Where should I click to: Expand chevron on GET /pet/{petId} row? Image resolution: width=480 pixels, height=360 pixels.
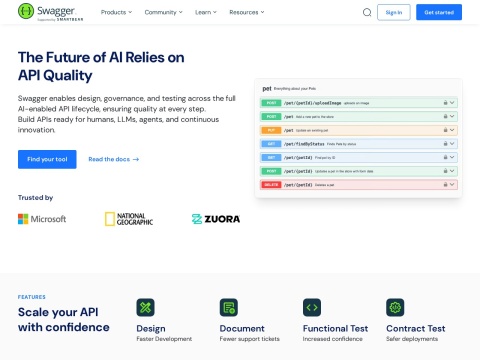tap(452, 157)
